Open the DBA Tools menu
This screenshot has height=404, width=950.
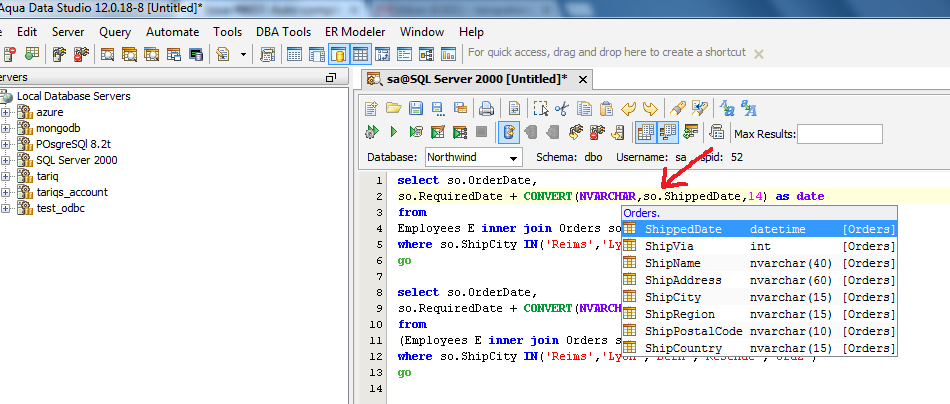[x=283, y=32]
